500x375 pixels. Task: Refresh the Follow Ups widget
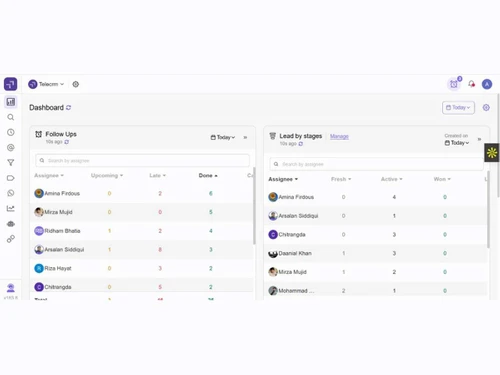pos(67,142)
